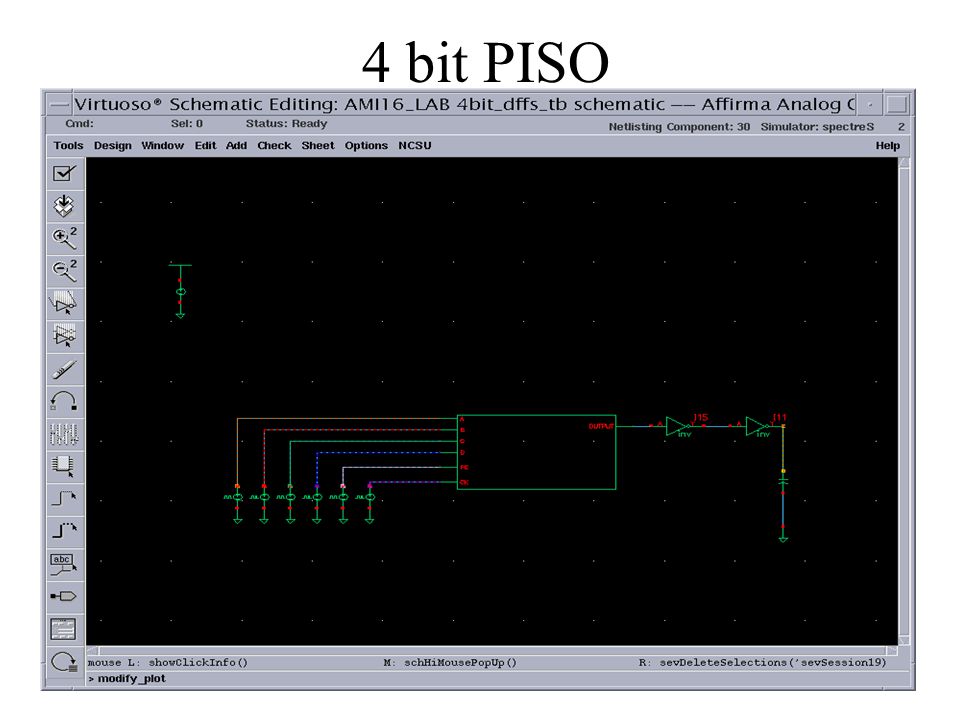Open the Command Options form icon
The width and height of the screenshot is (960, 720).
point(64,629)
